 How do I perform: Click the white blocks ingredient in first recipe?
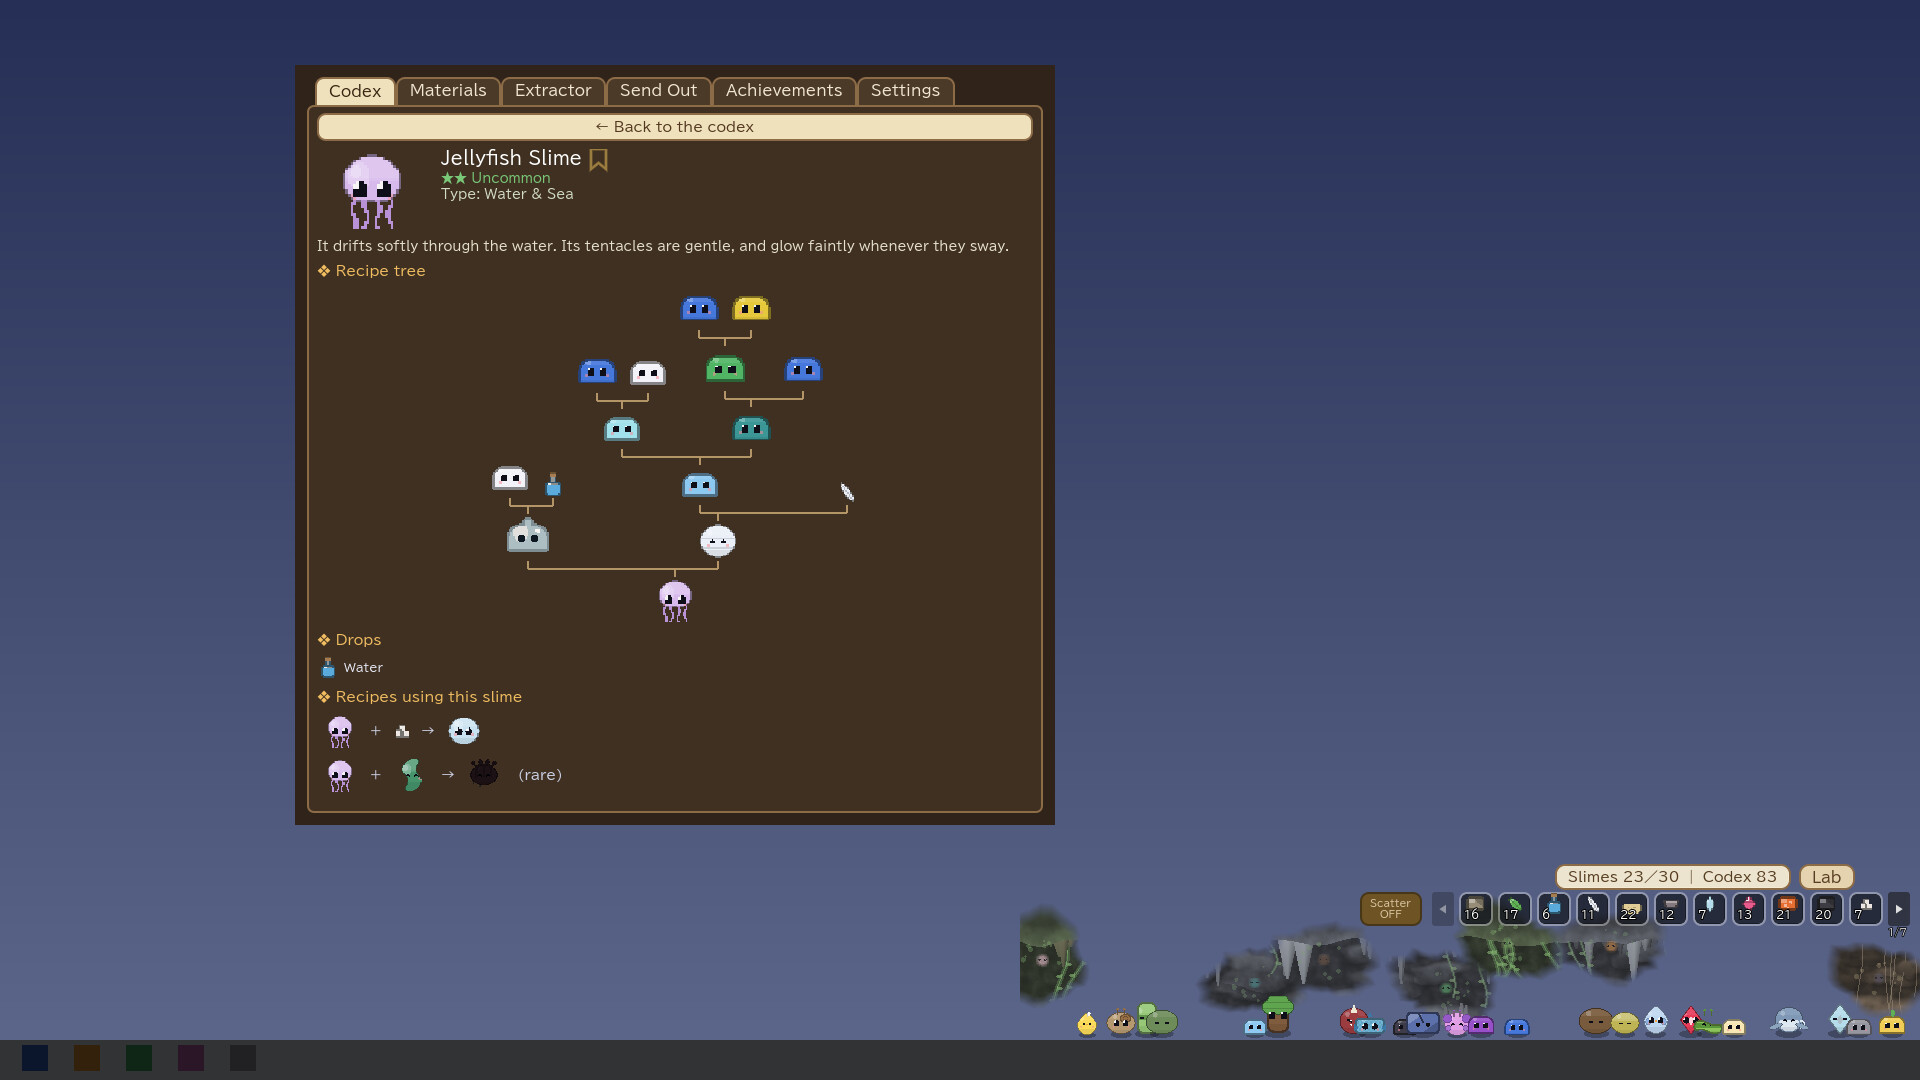402,732
